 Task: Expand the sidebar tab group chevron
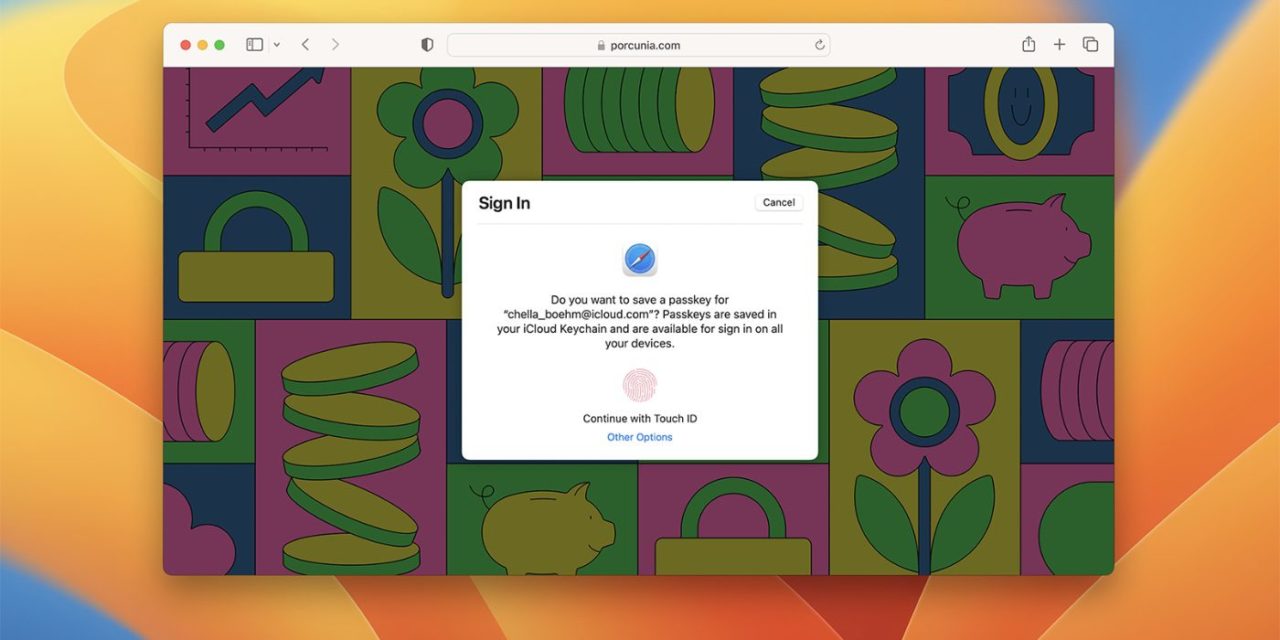[x=276, y=45]
